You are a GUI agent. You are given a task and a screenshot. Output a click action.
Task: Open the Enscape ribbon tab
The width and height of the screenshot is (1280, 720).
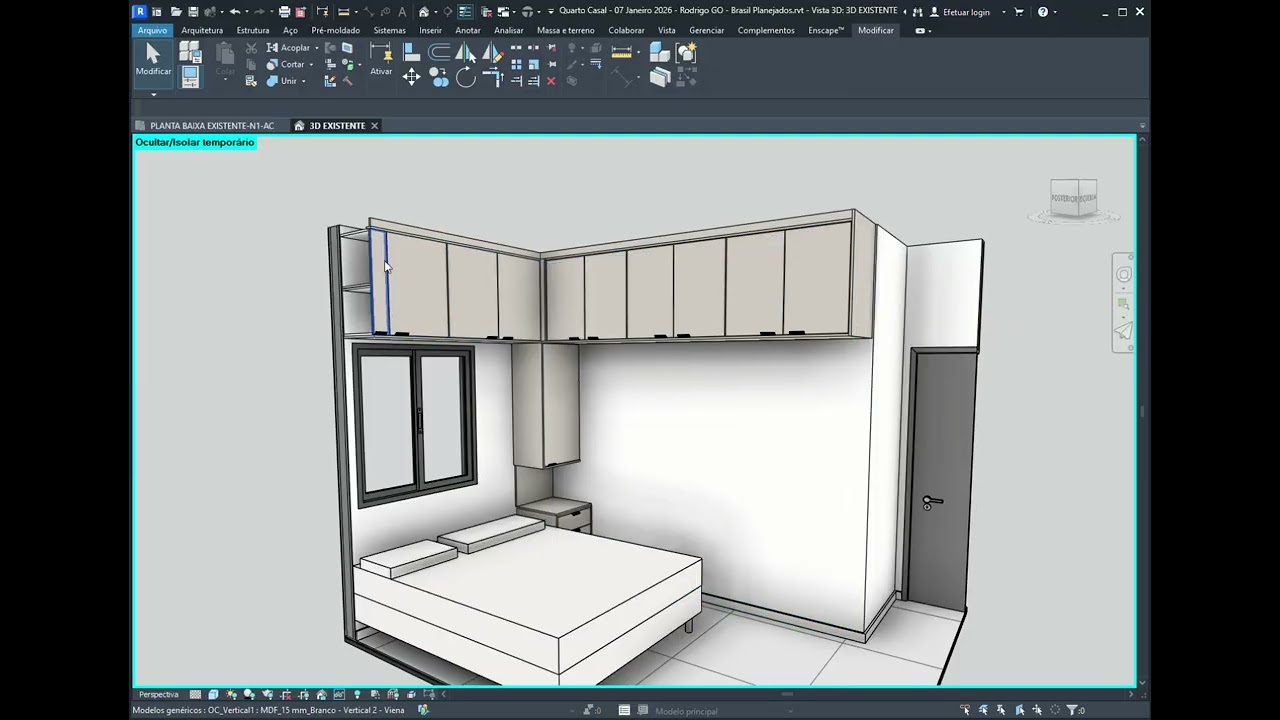coord(826,30)
